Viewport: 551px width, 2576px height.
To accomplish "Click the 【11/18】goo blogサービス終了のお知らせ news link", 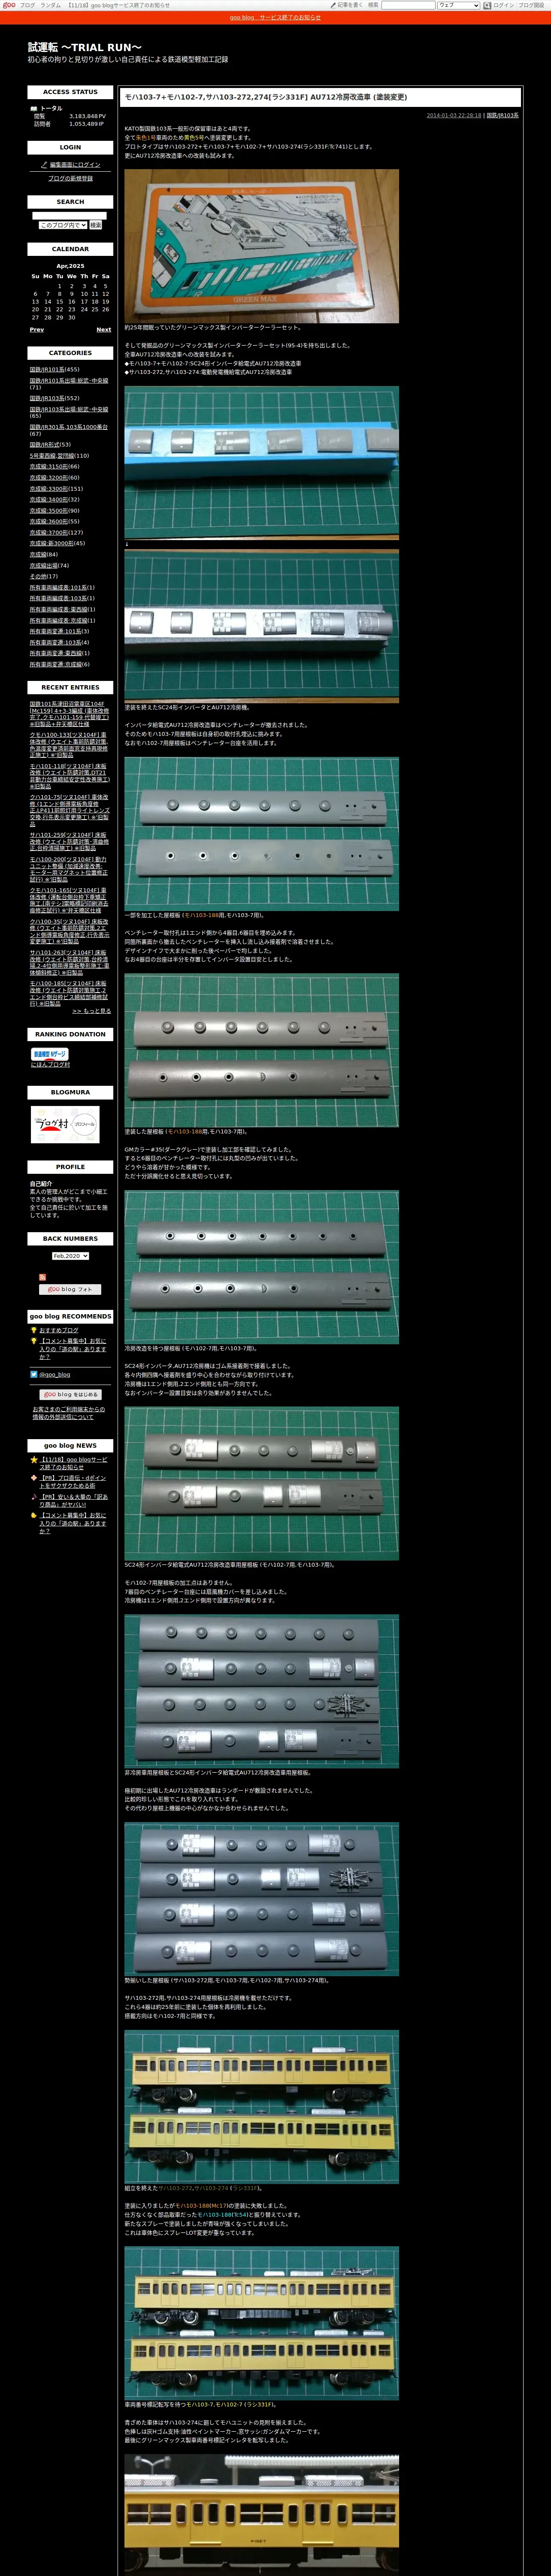I will 73,1463.
